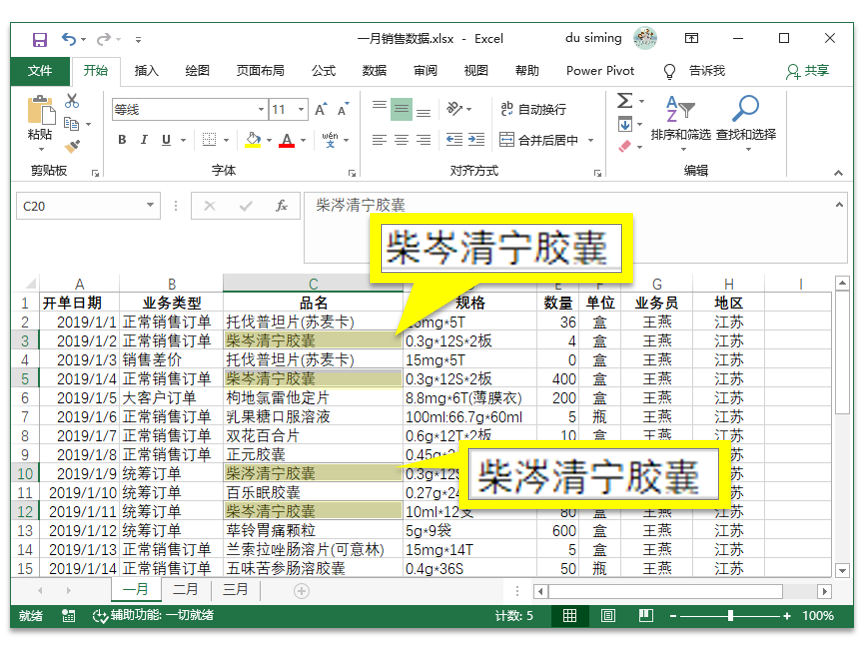Add a new sheet with plus icon
Image resolution: width=863 pixels, height=657 pixels.
[x=301, y=591]
